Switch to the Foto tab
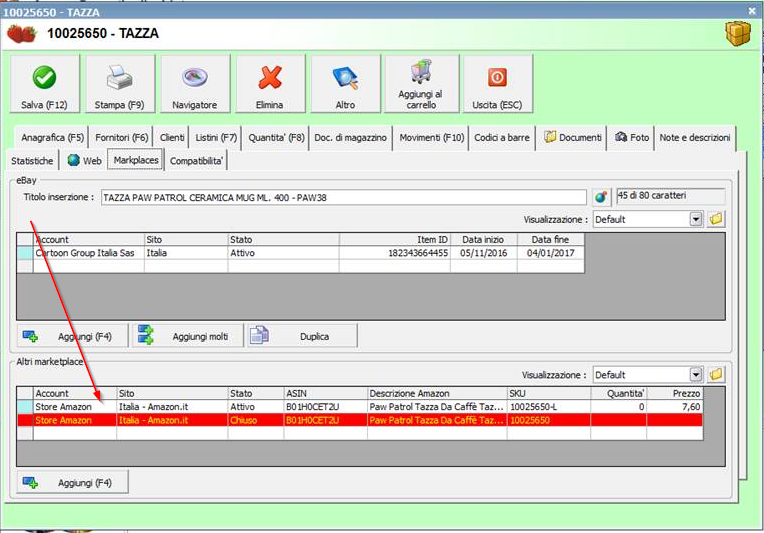 click(631, 138)
